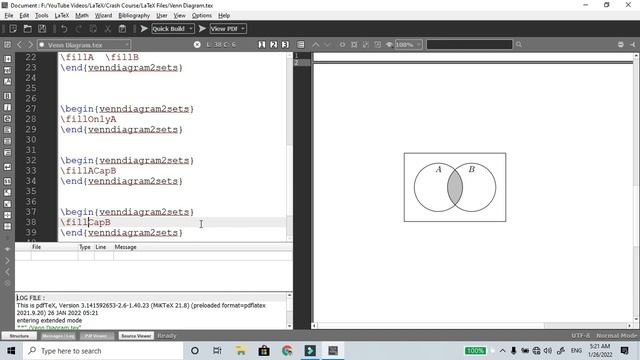The image size is (640, 360).
Task: Cut selection with scissors icon
Action: (108, 29)
